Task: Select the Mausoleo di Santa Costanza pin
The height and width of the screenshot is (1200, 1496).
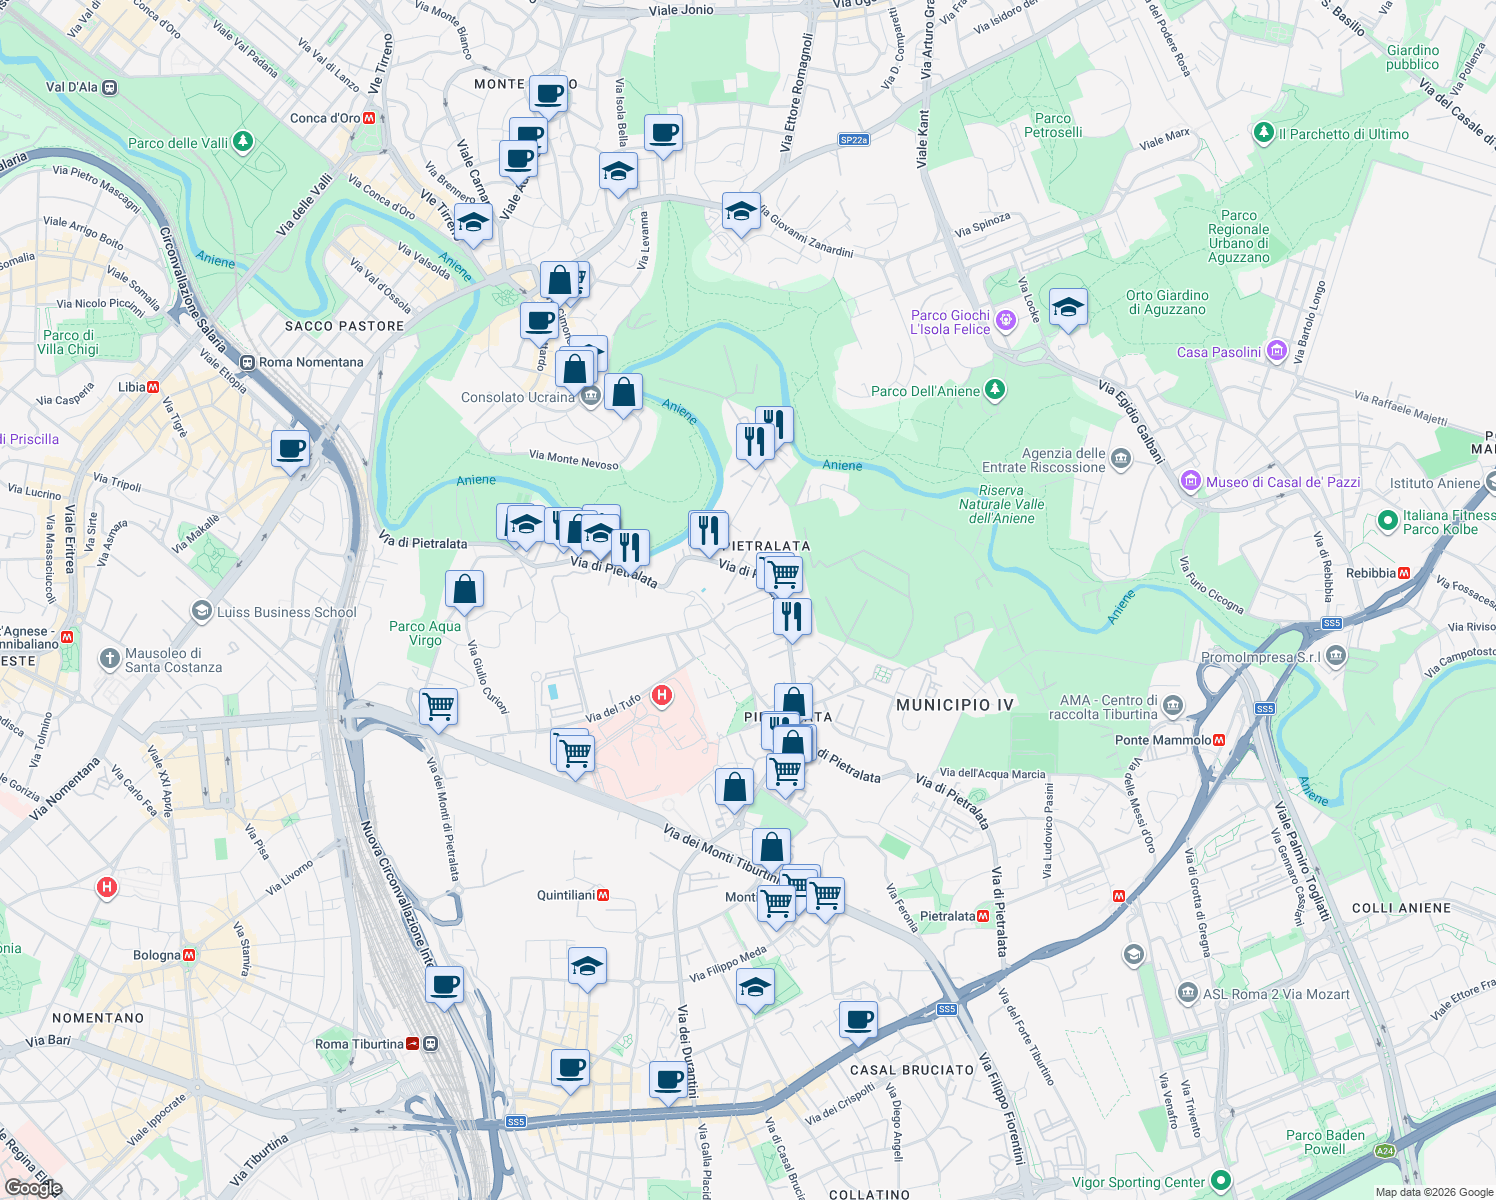Action: click(110, 659)
